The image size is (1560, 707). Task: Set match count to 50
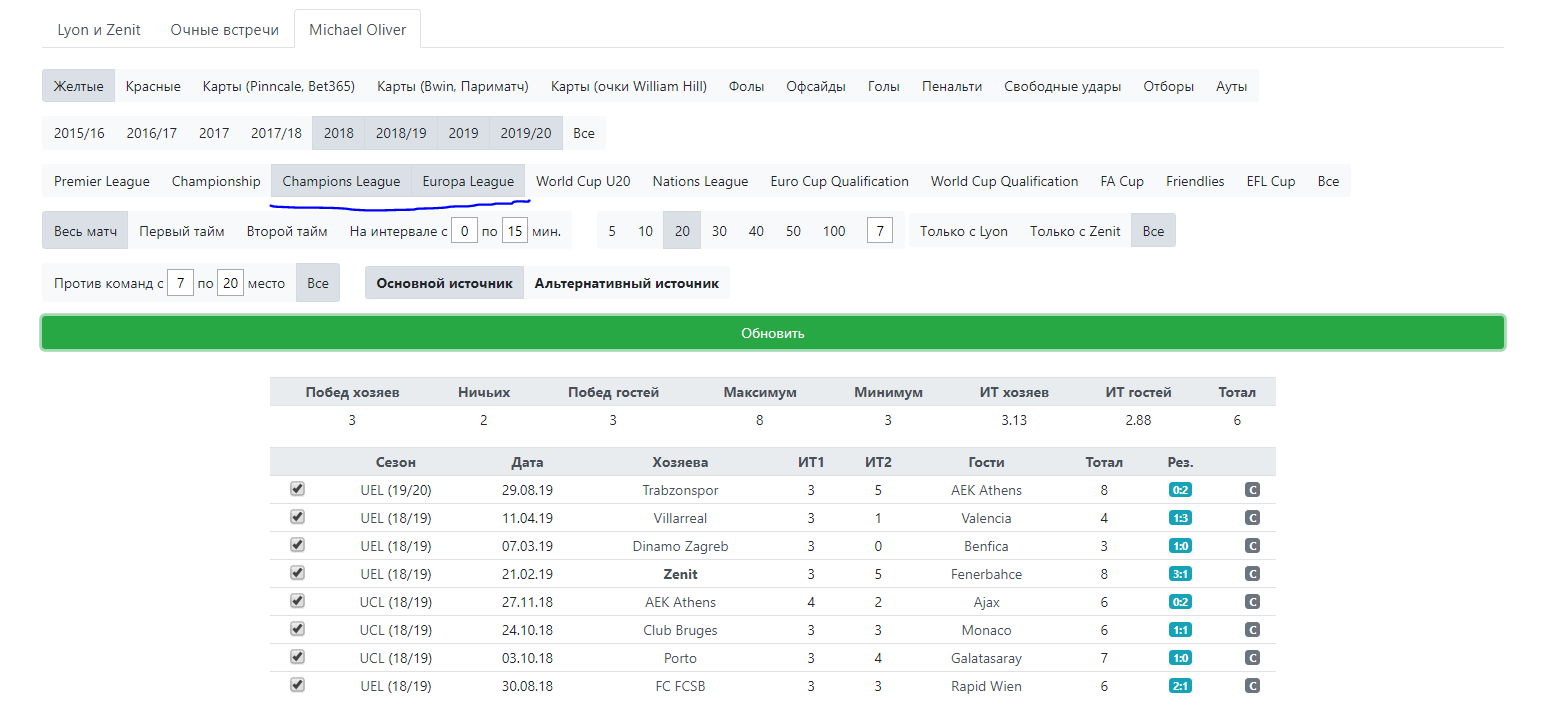click(x=793, y=231)
